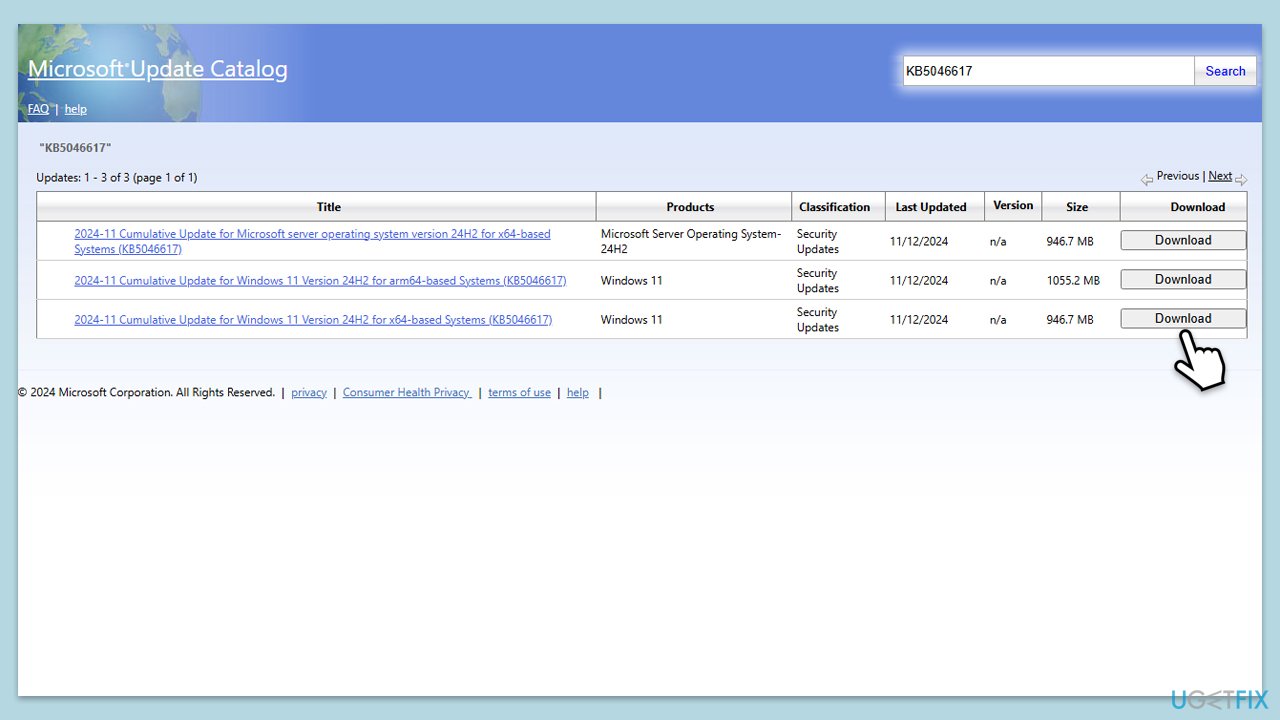Download the Windows 11 x64-based update
1280x720 pixels.
coord(1183,318)
